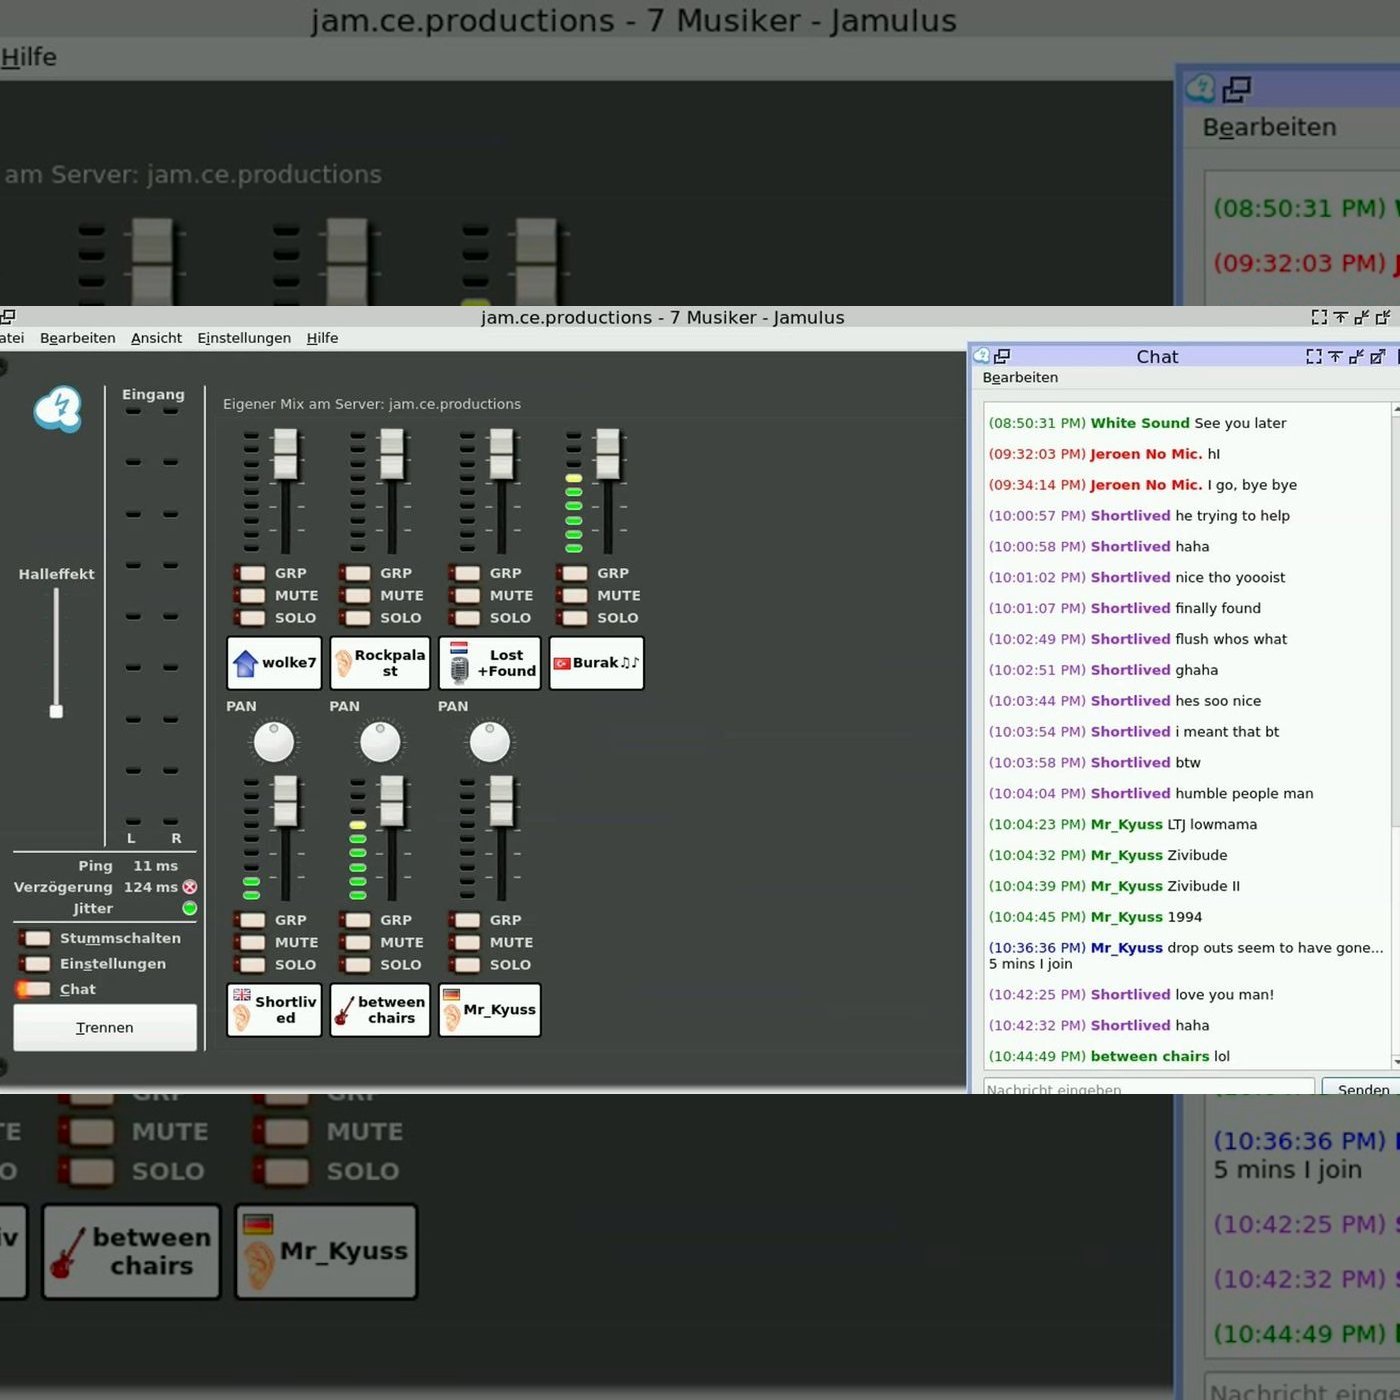This screenshot has height=1400, width=1400.
Task: Click the Ping value '11 ms'
Action: pos(156,866)
